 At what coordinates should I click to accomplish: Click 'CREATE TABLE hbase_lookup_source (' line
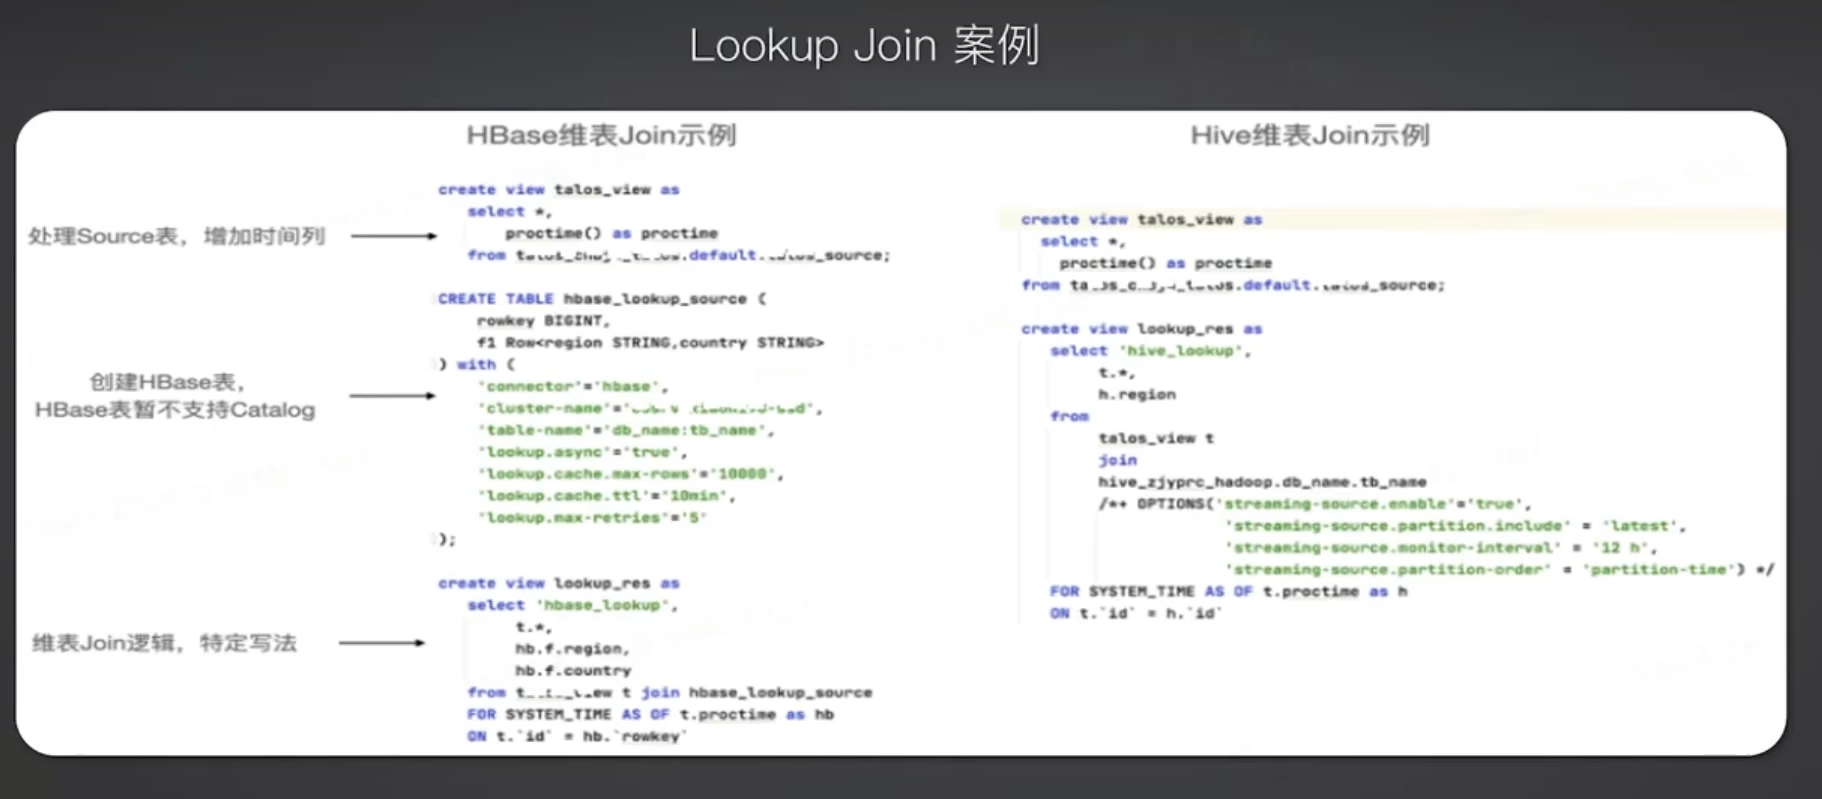pos(602,299)
